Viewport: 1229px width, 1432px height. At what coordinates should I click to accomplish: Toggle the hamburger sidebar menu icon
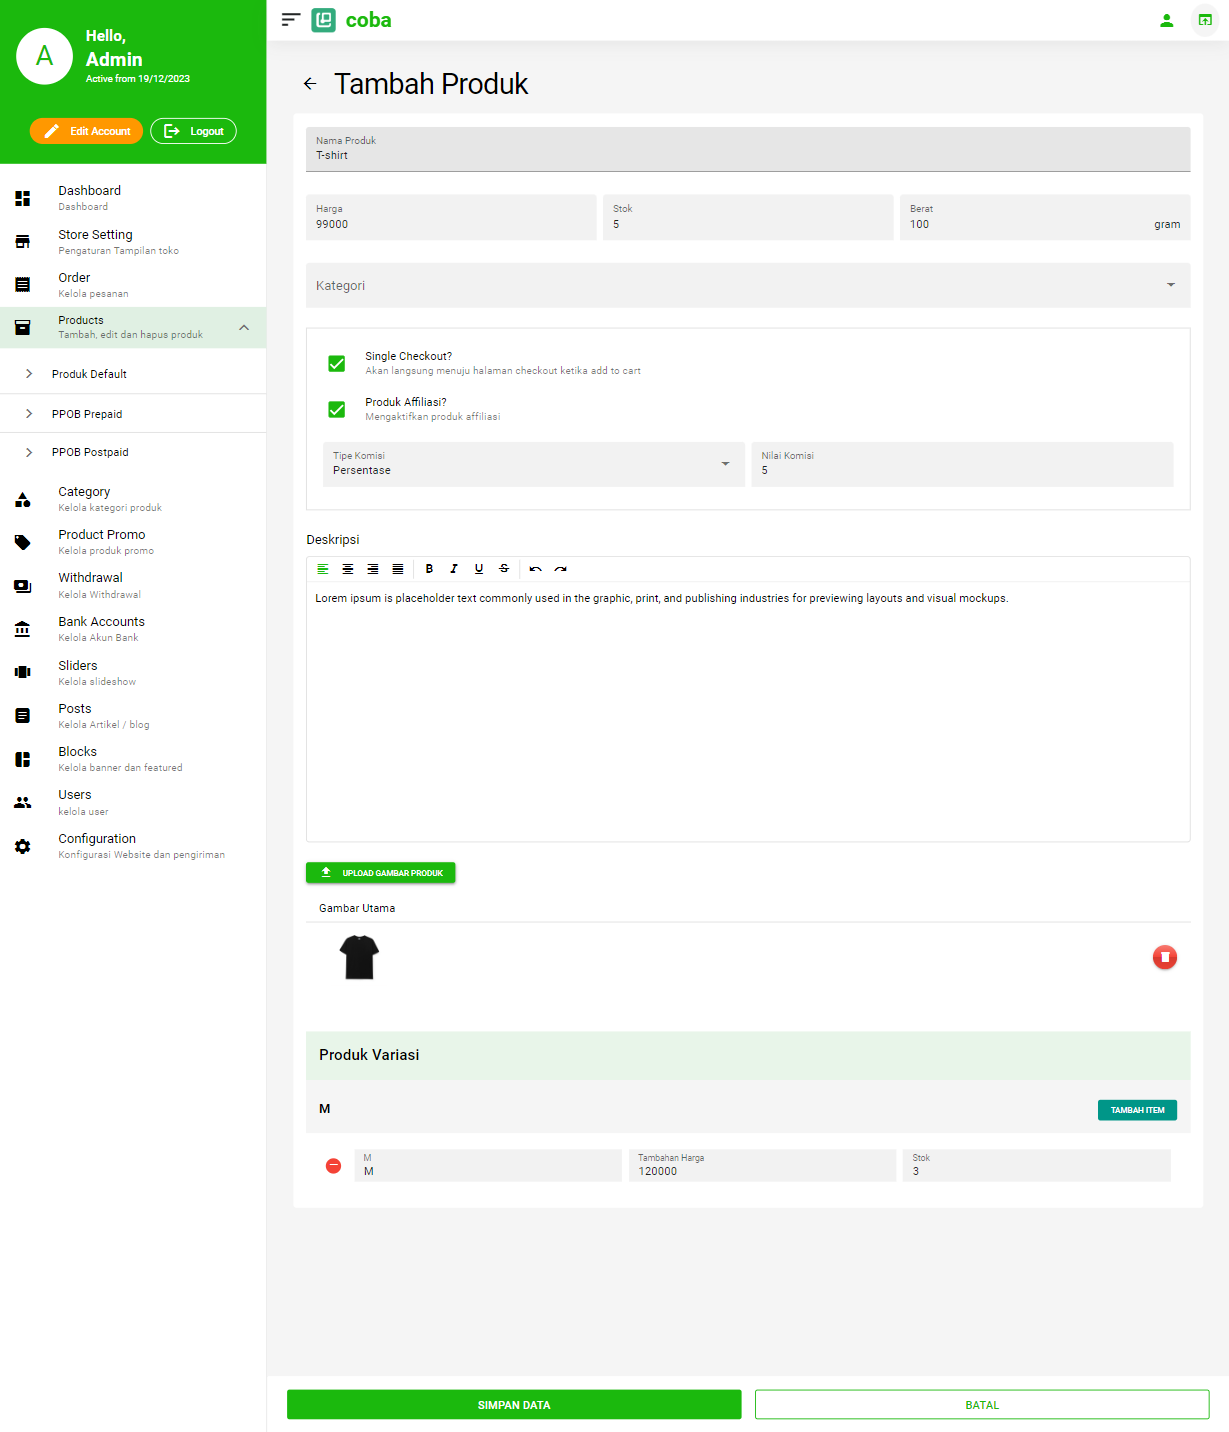coord(291,20)
